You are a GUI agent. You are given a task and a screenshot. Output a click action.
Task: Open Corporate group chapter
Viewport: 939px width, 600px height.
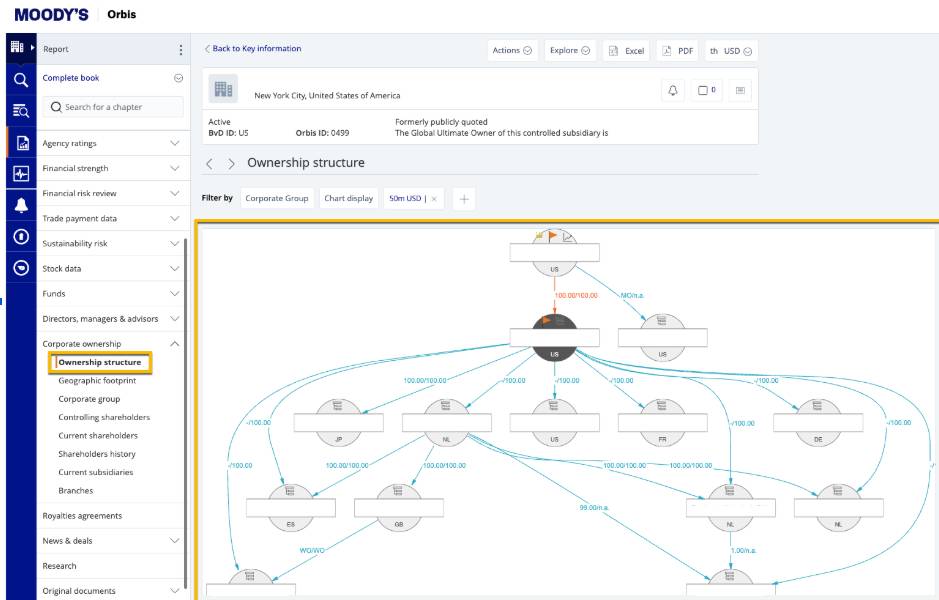click(89, 399)
